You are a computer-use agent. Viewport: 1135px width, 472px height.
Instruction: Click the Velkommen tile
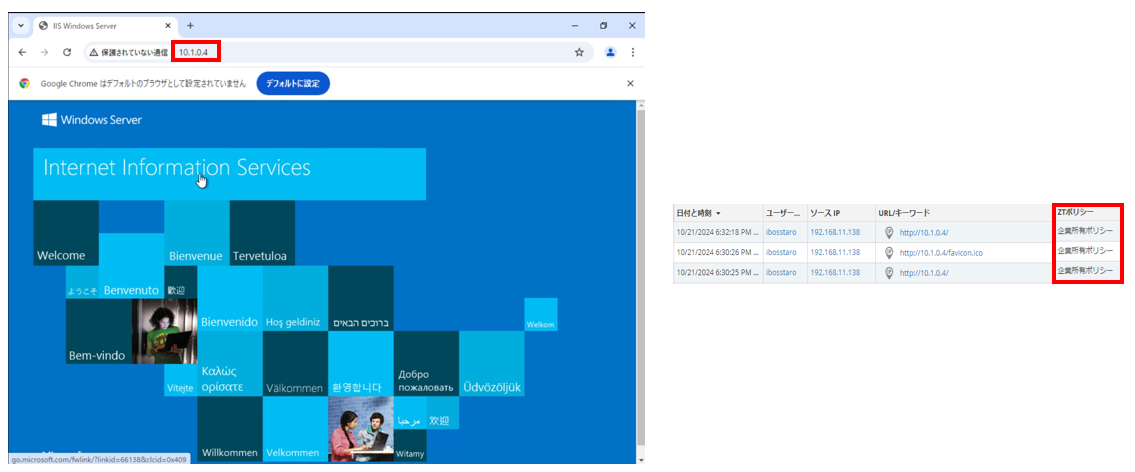pos(295,429)
